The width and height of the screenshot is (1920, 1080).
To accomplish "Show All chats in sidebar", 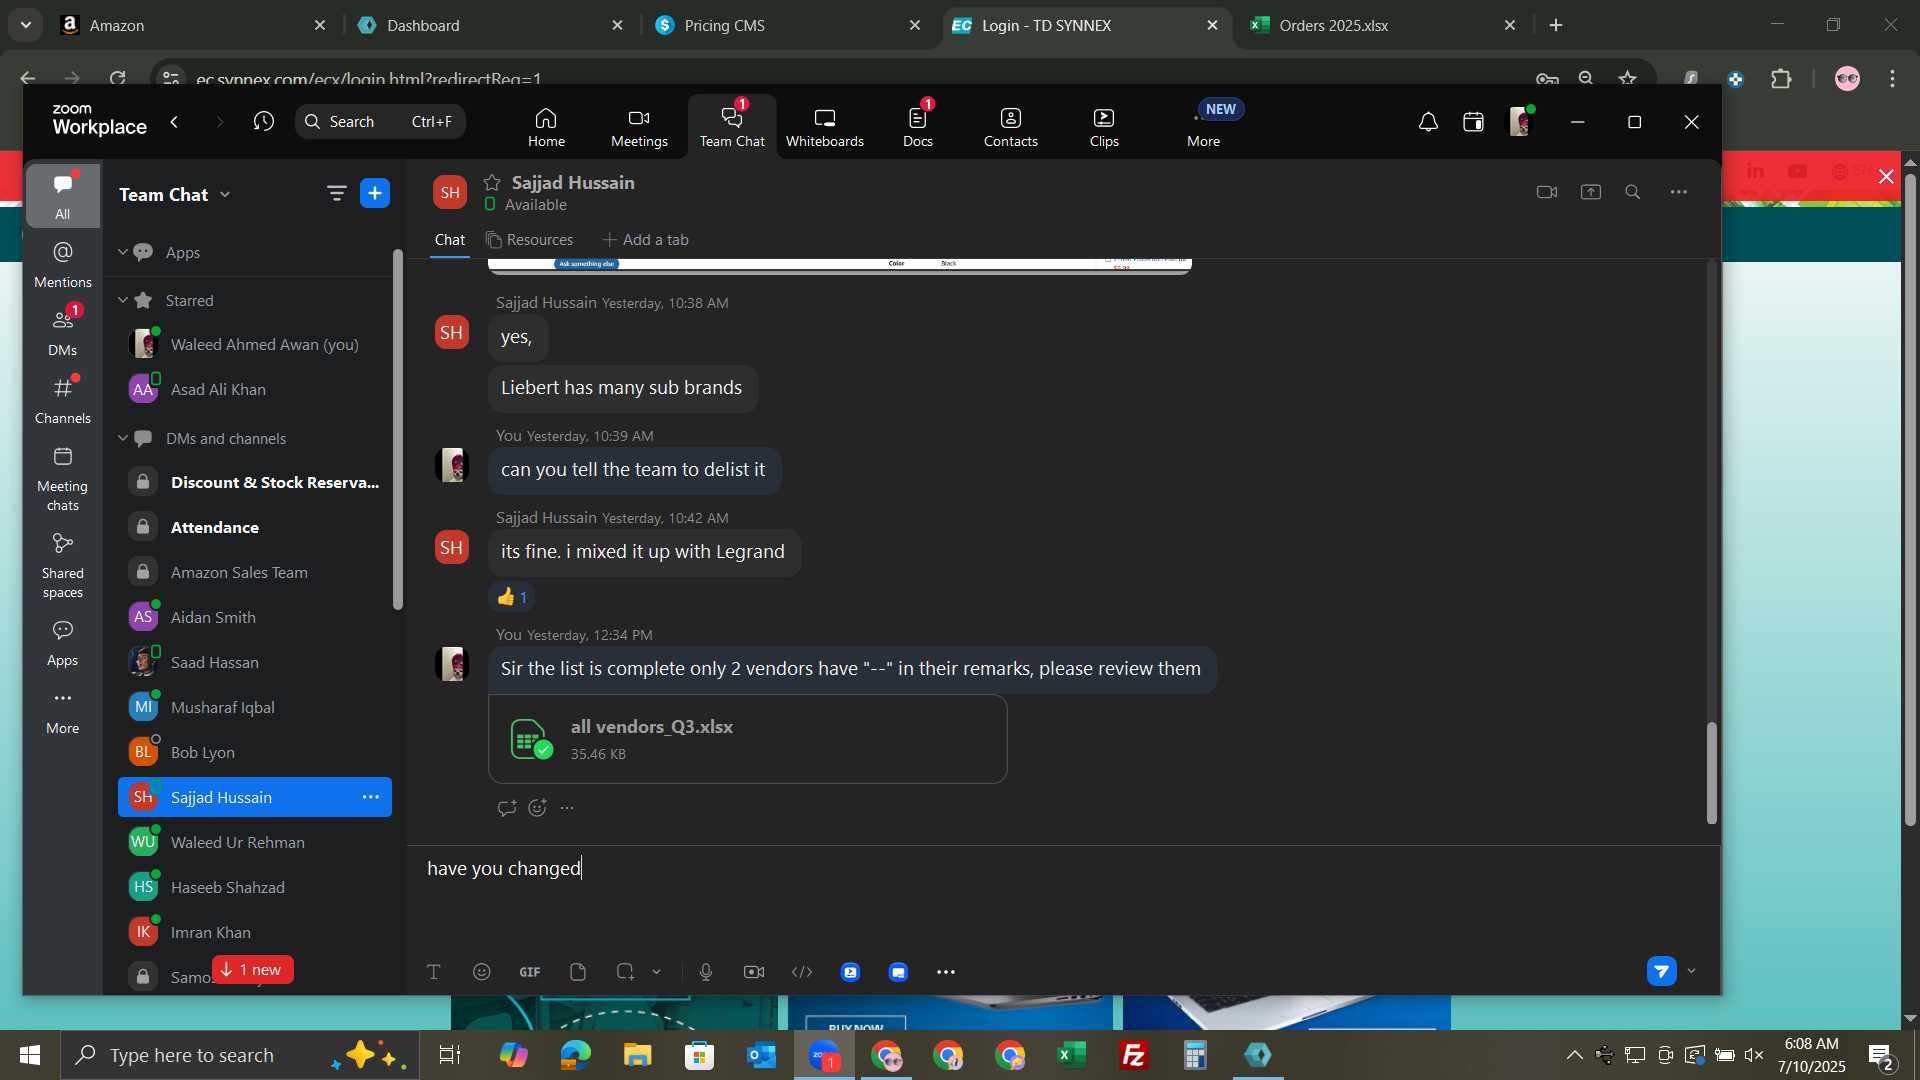I will [63, 196].
